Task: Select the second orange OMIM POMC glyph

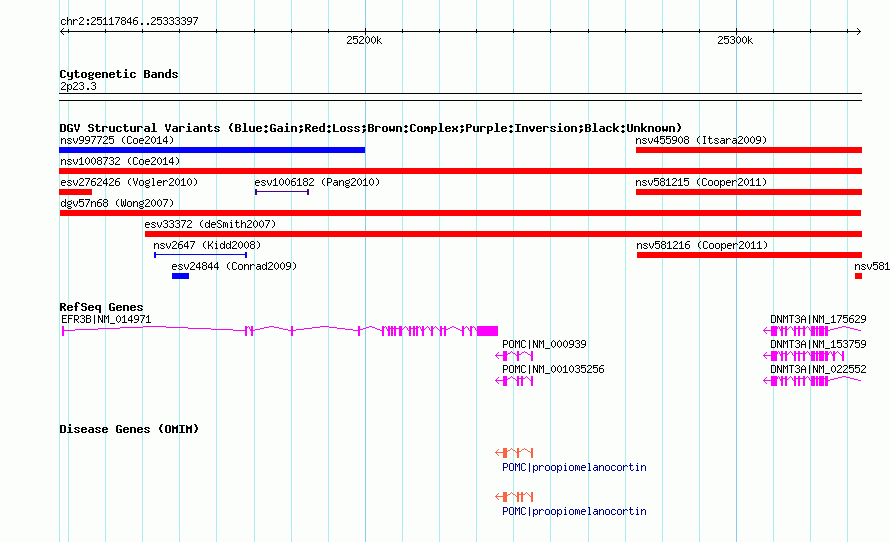Action: (x=514, y=497)
